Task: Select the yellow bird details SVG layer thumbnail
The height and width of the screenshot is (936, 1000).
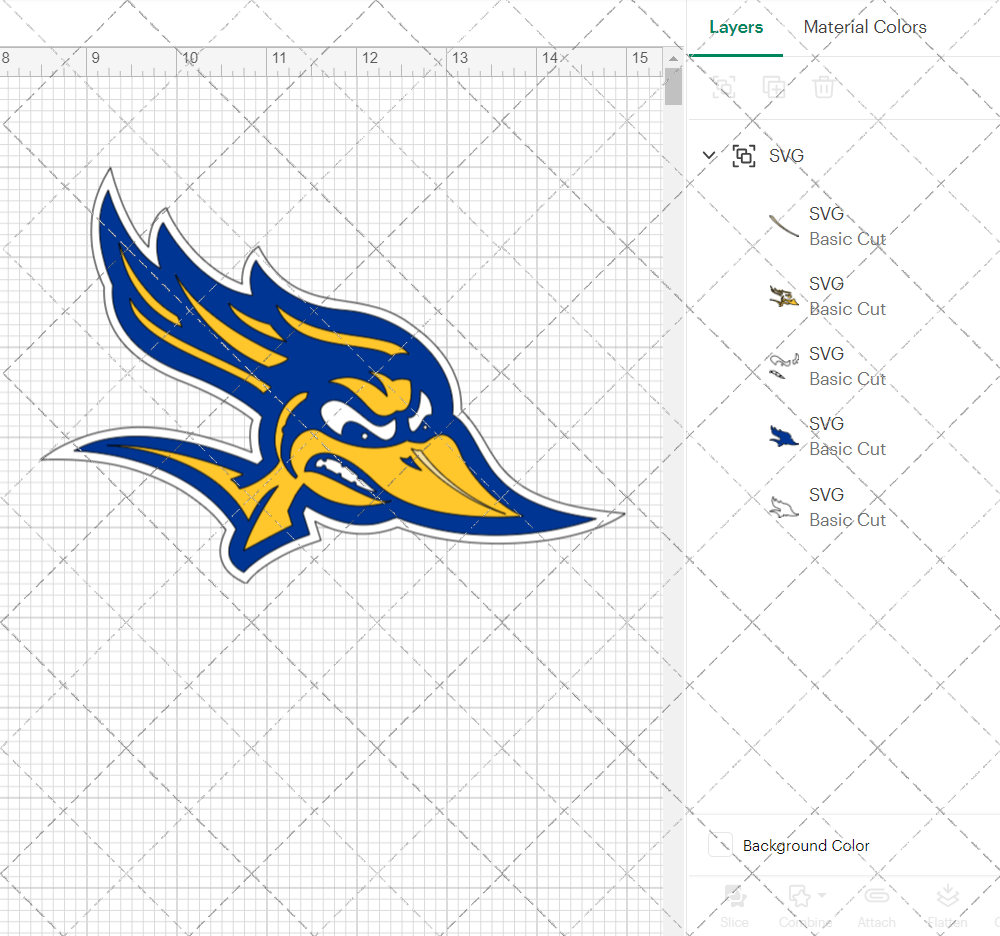Action: pos(784,296)
